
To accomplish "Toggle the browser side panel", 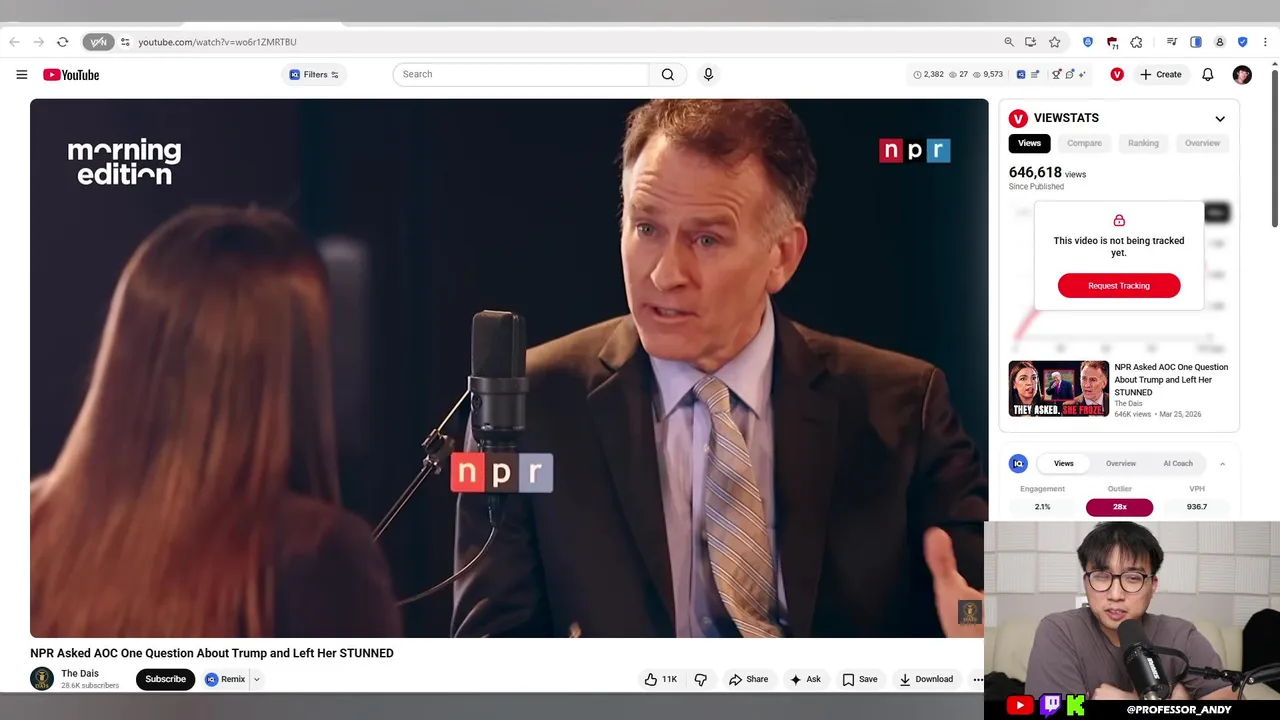I will pos(1196,42).
